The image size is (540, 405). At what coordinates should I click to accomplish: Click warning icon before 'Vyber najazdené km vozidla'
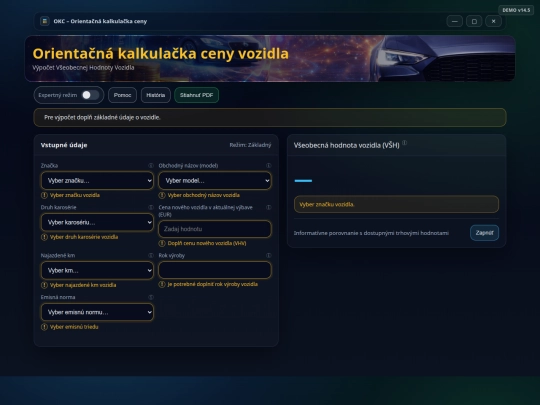[44, 285]
